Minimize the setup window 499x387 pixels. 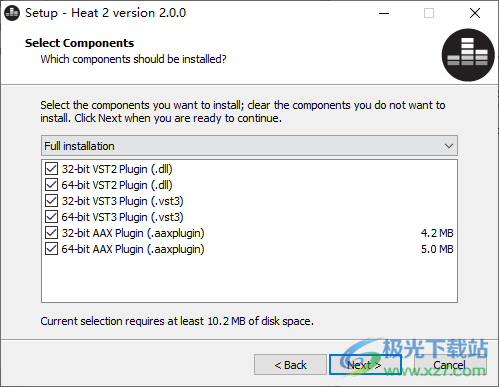(x=384, y=13)
